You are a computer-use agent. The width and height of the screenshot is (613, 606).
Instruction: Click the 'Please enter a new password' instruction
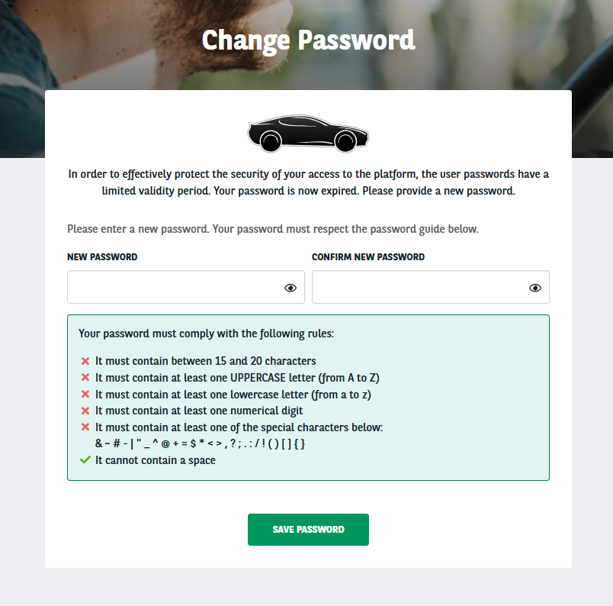[272, 229]
